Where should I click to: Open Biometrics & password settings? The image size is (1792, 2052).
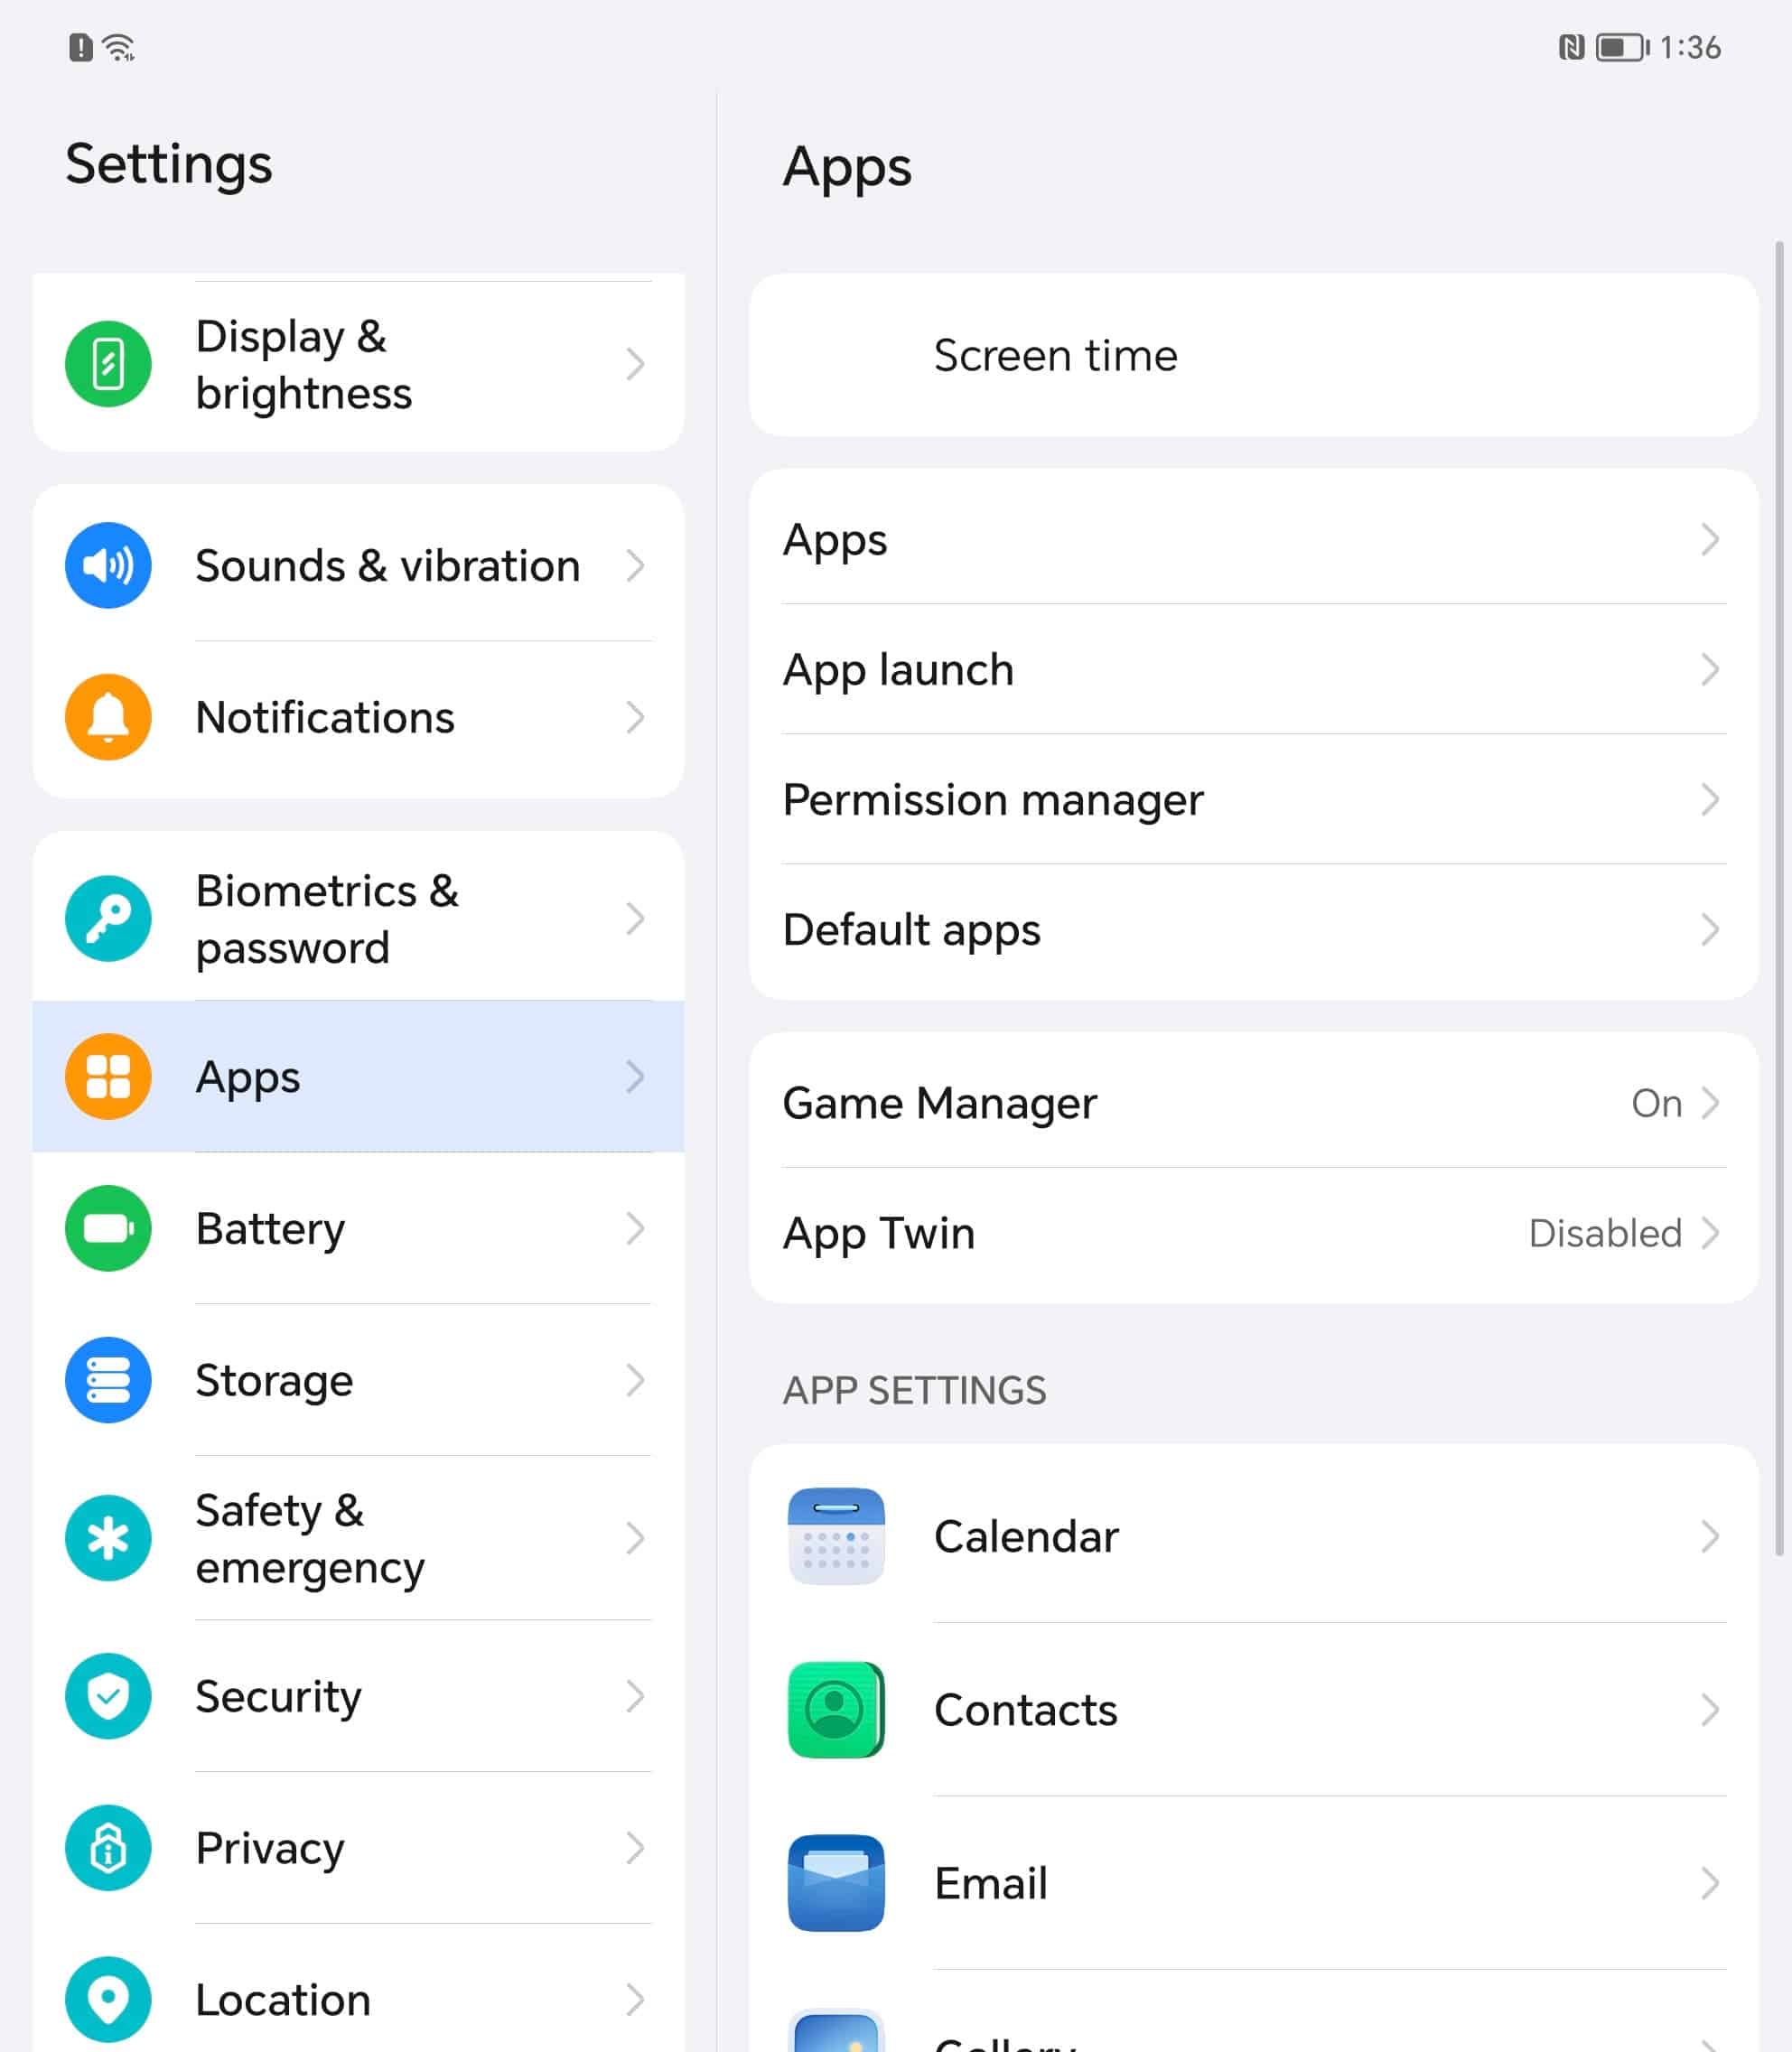click(x=358, y=919)
